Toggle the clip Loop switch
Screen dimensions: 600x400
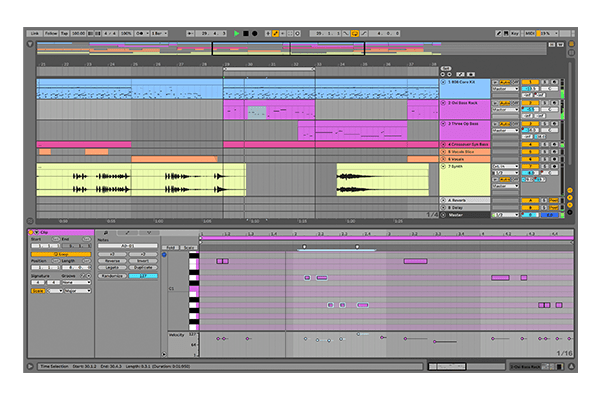coord(61,254)
